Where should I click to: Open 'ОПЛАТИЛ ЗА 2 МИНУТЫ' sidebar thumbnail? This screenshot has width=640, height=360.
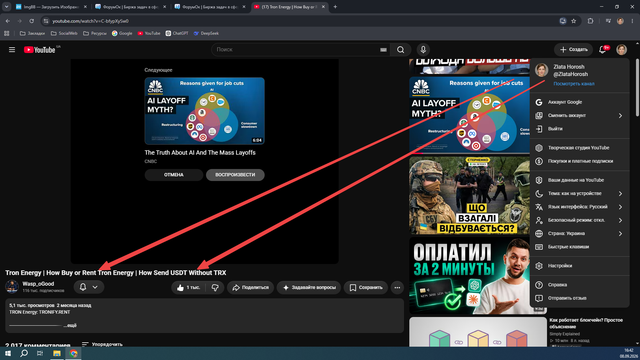coord(469,276)
